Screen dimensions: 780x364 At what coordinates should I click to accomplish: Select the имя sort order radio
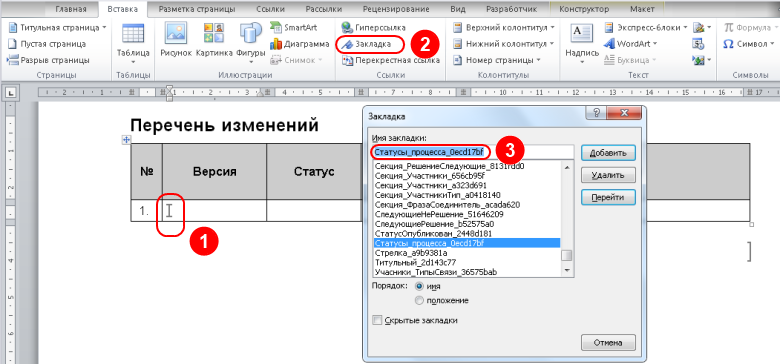coord(419,286)
